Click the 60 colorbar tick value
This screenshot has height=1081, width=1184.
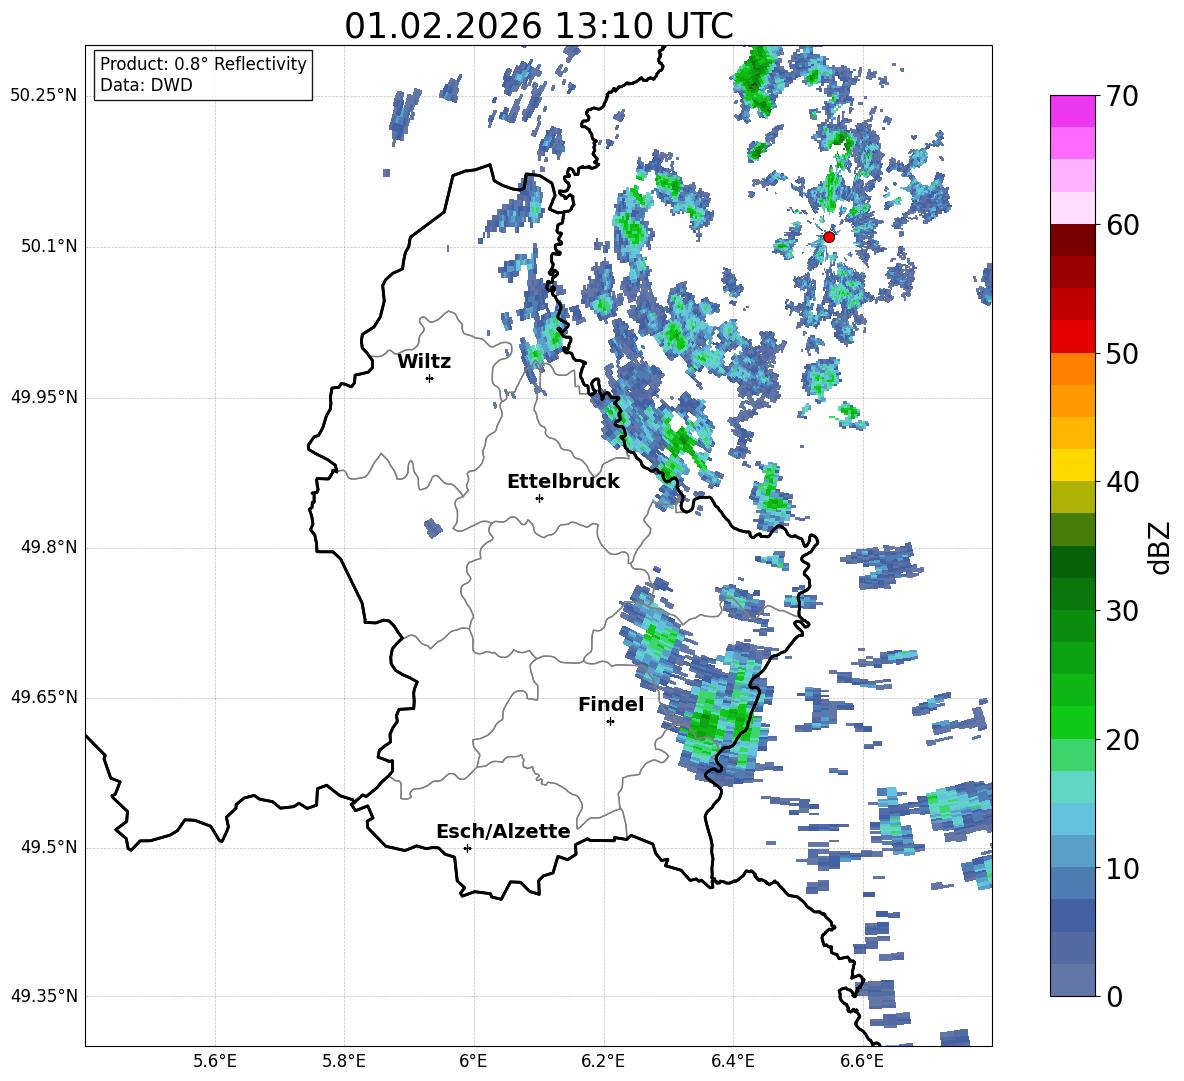[1122, 224]
